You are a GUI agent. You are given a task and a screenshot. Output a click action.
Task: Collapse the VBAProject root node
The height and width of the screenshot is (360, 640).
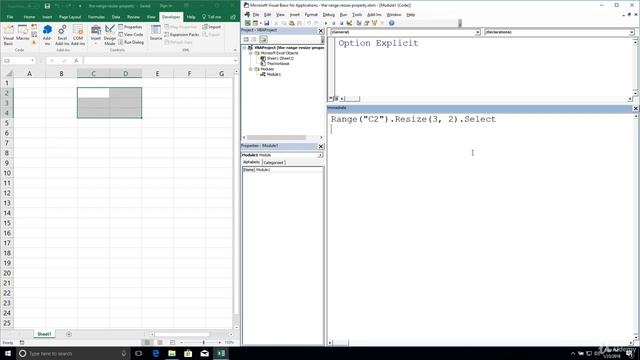coord(245,48)
